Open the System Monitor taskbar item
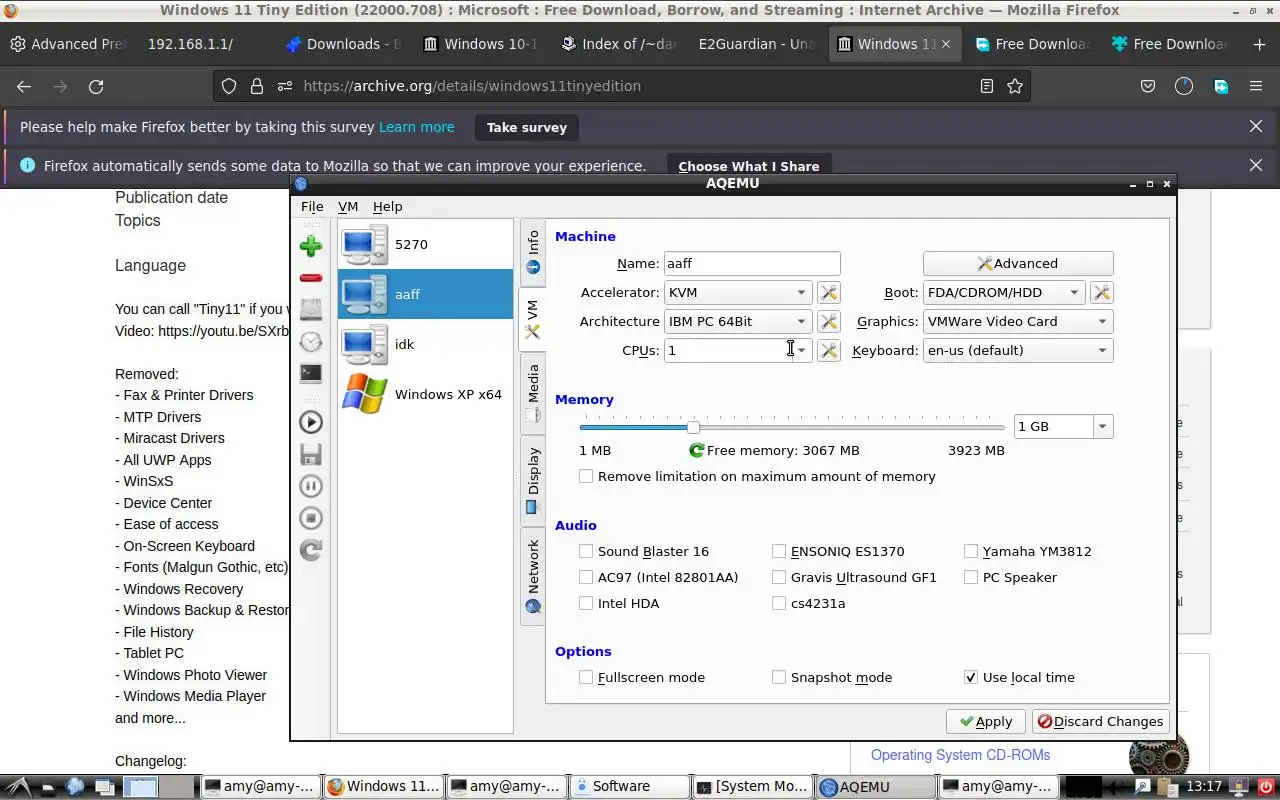 pos(752,786)
